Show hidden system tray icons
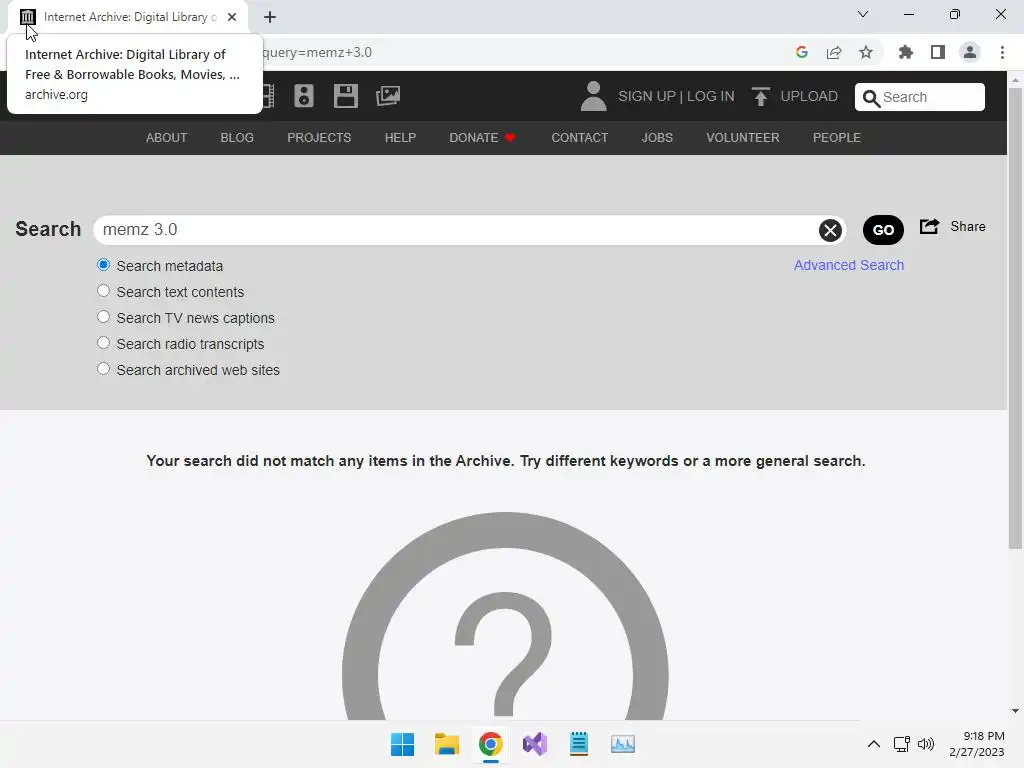The height and width of the screenshot is (768, 1024). pyautogui.click(x=874, y=744)
